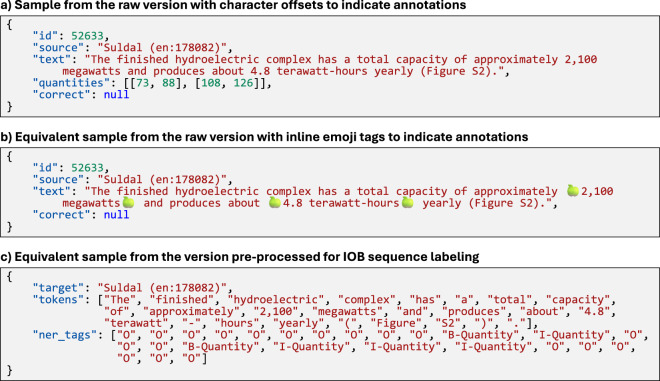Click the id value 52633 in sample a

coord(88,36)
